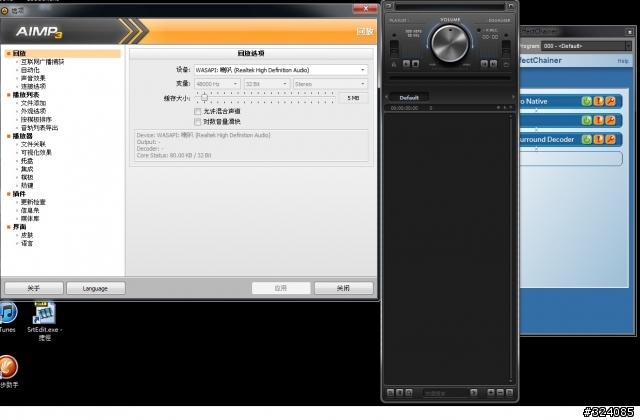
Task: Open the Stereo channels dropdown
Action: (330, 84)
